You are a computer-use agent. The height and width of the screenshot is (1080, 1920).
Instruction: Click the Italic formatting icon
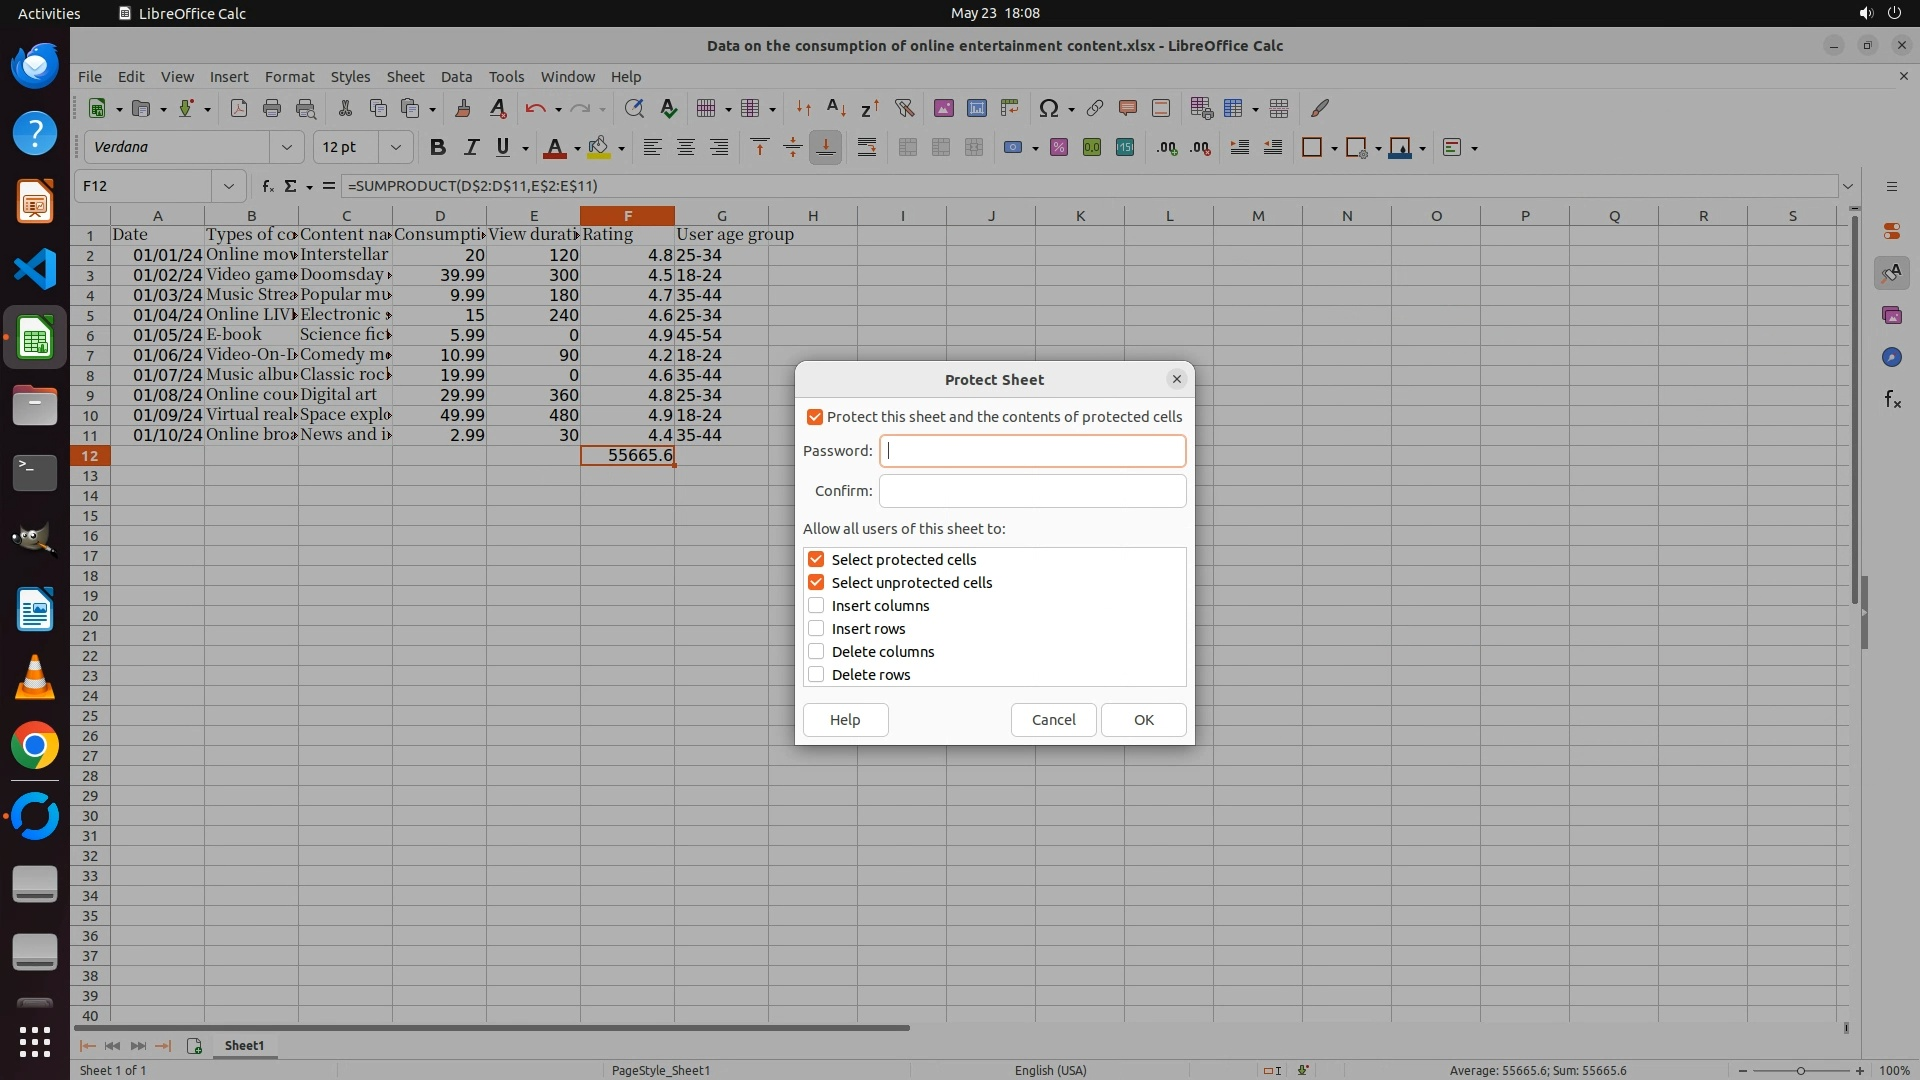[x=470, y=148]
